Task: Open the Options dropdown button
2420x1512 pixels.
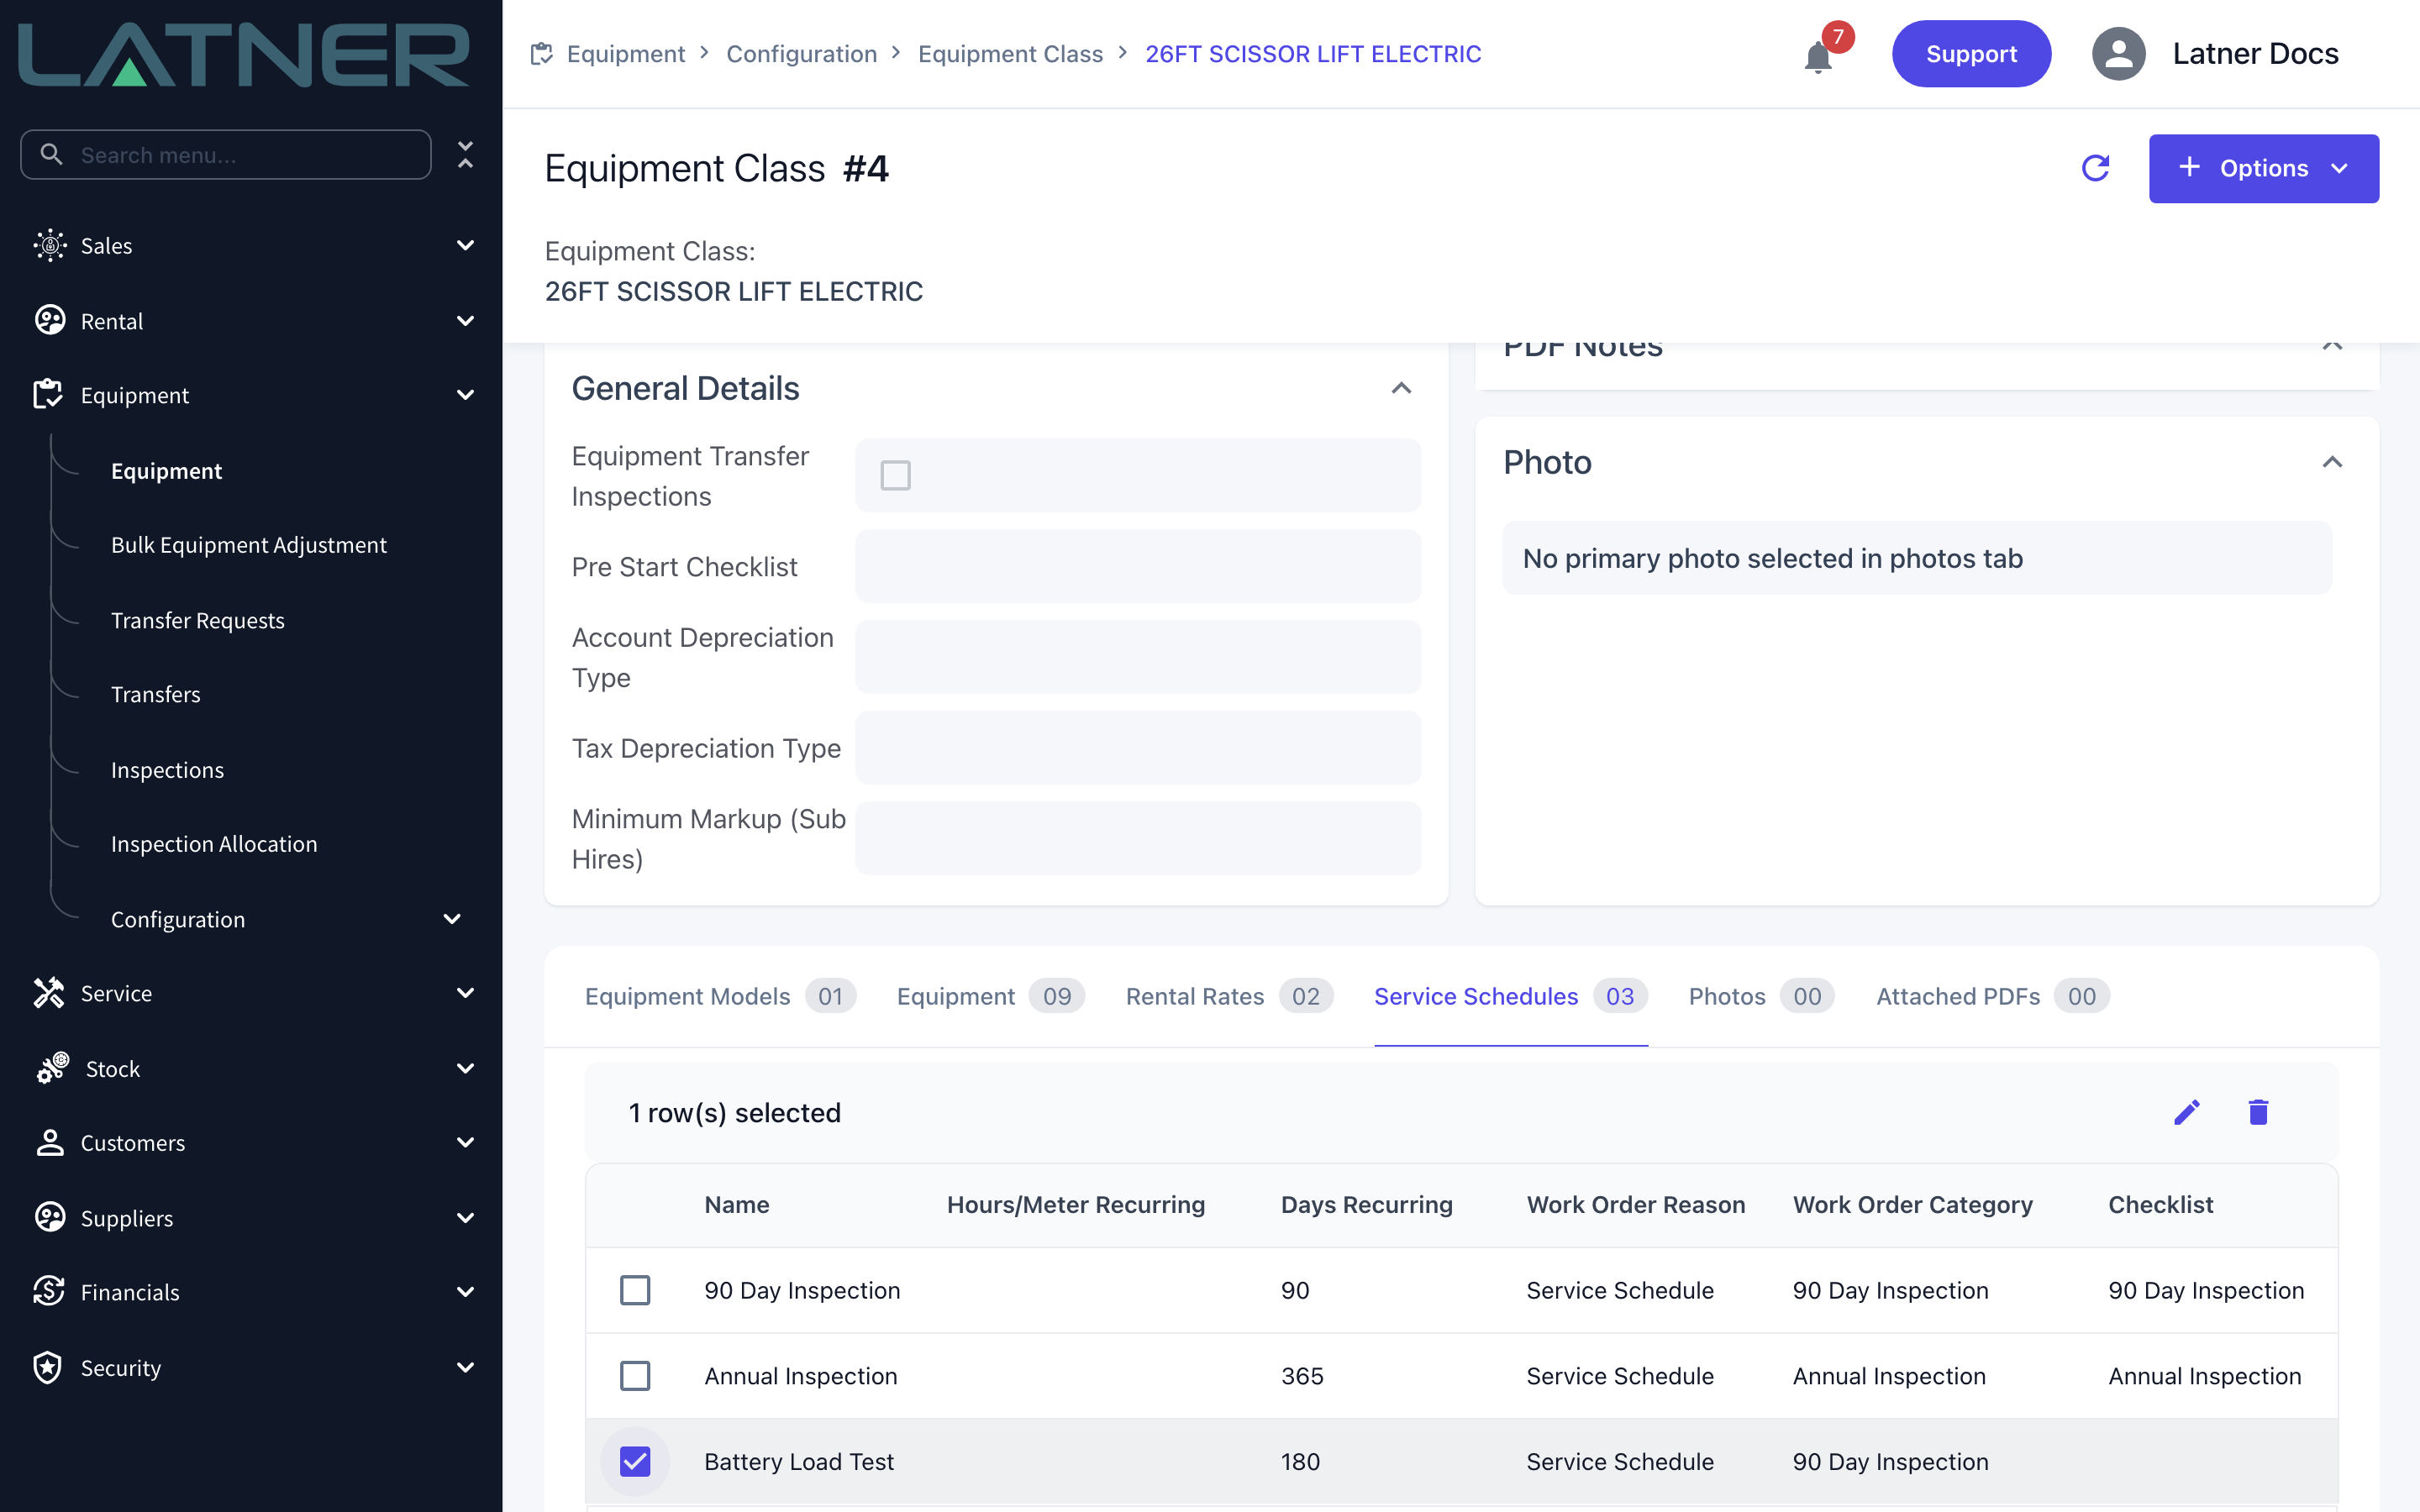Action: tap(2263, 168)
